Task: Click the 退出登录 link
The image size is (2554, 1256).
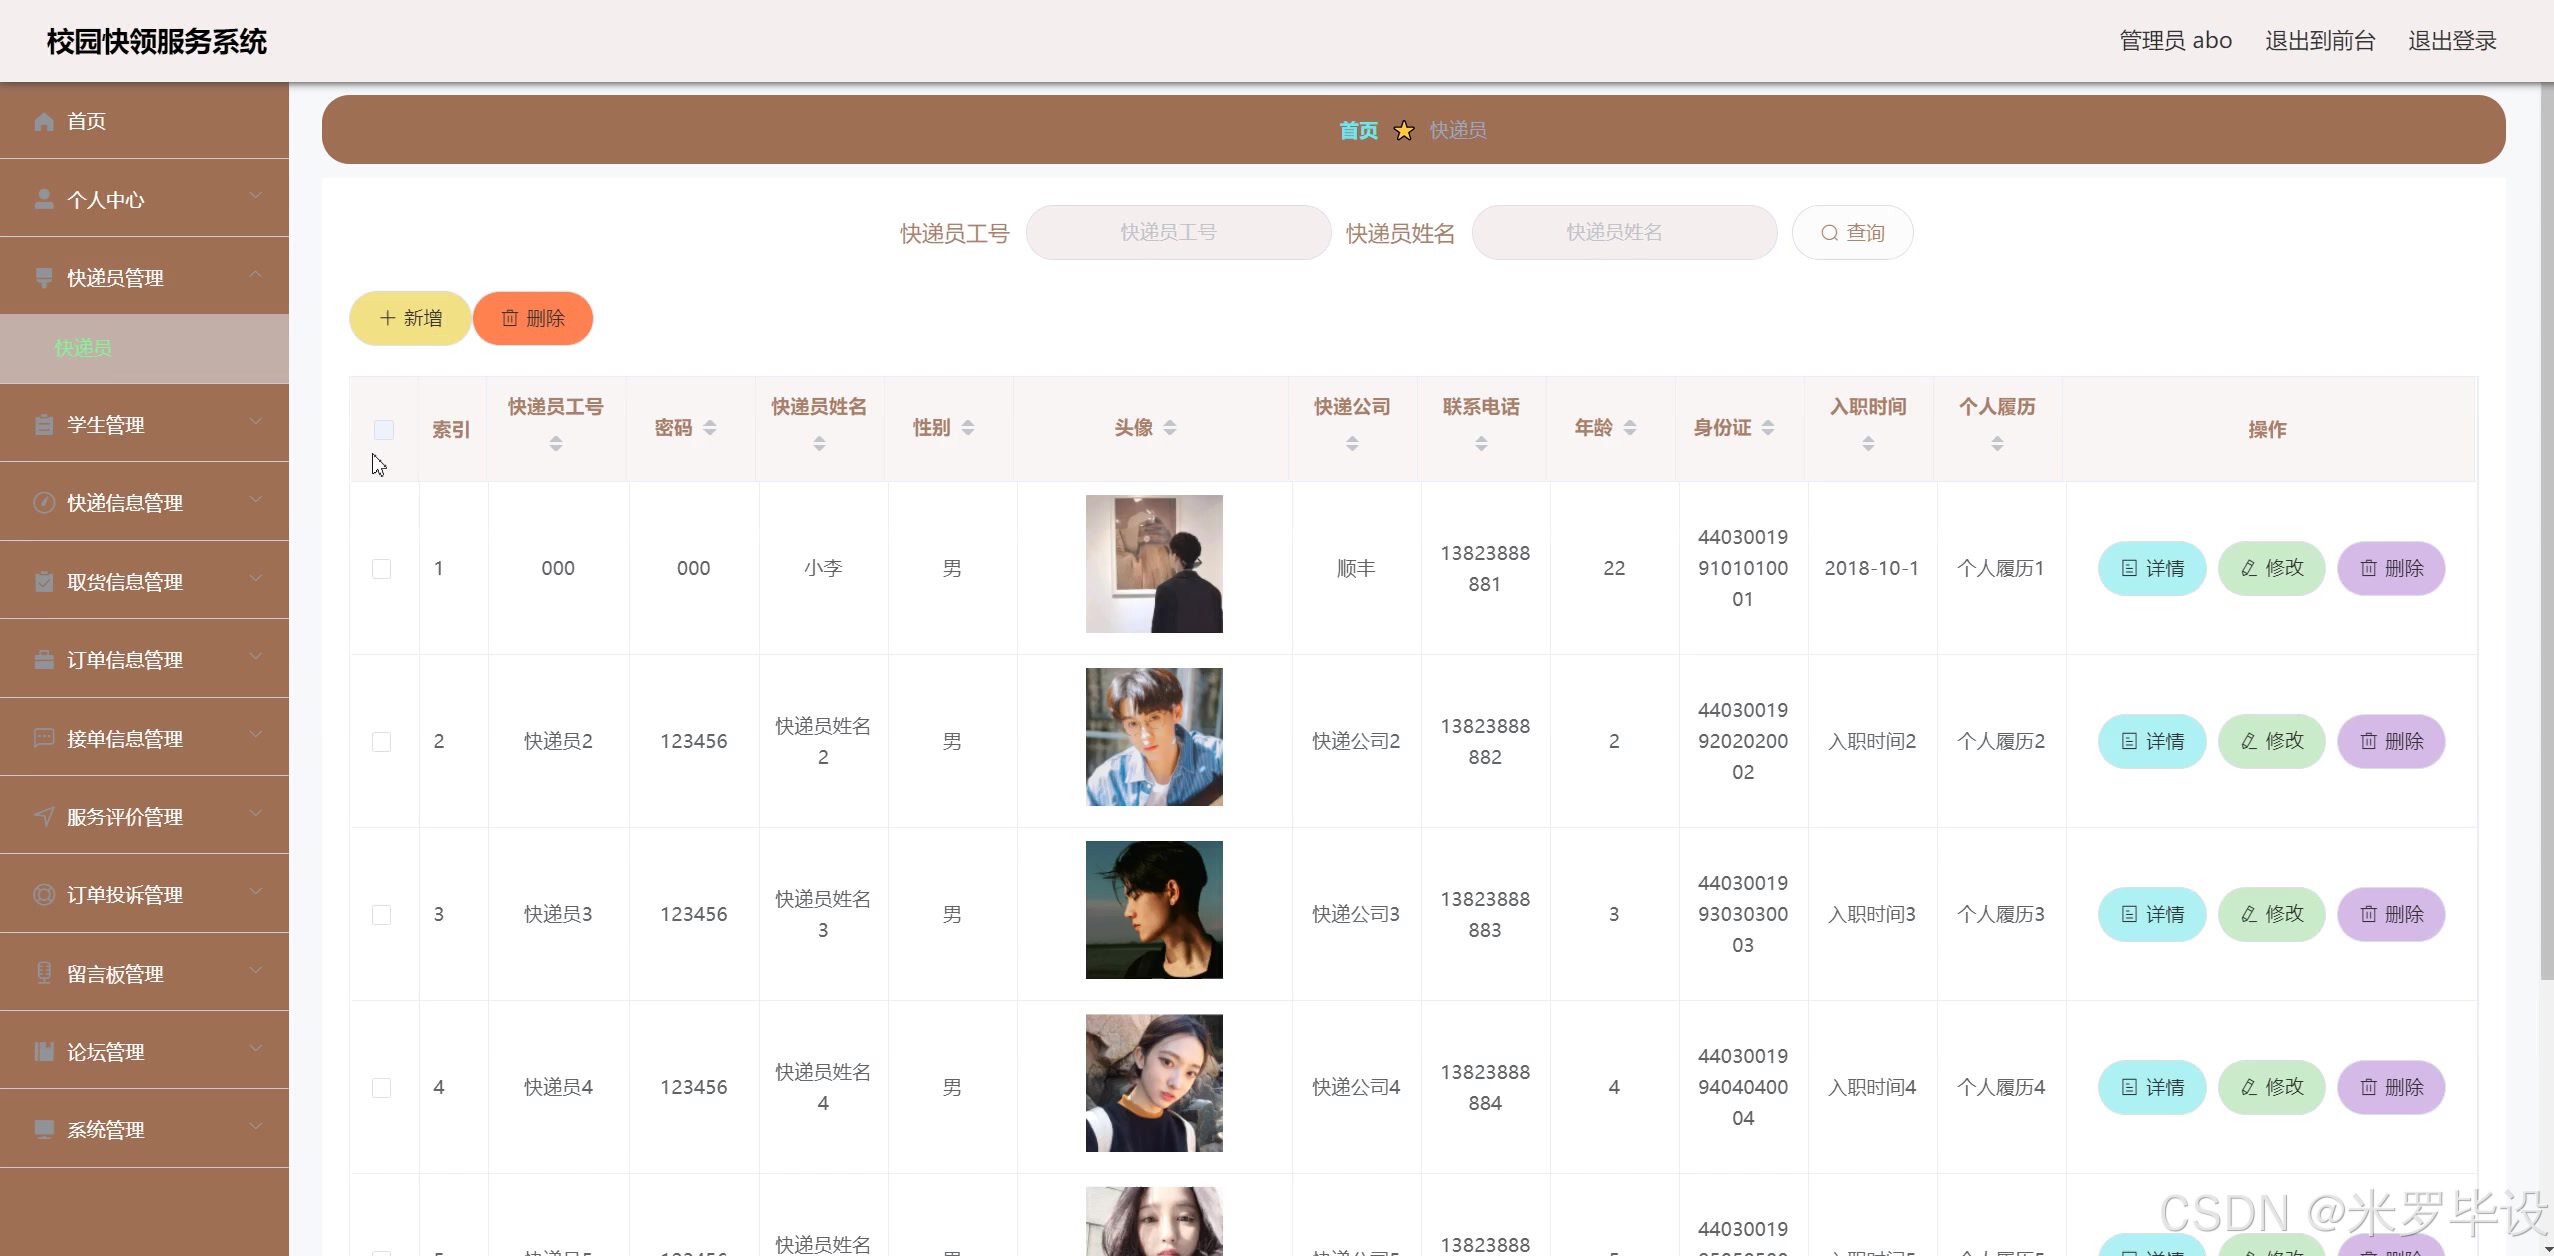Action: (2452, 41)
